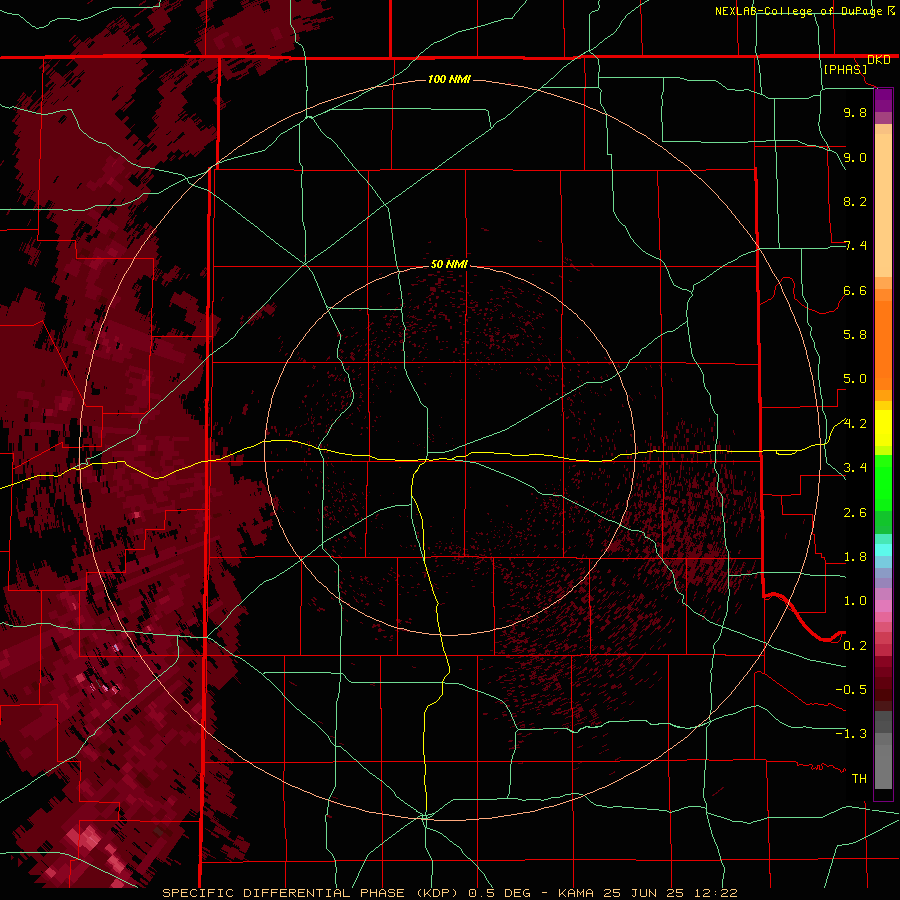900x900 pixels.
Task: Click the 9.8 legend value
Action: 855,112
